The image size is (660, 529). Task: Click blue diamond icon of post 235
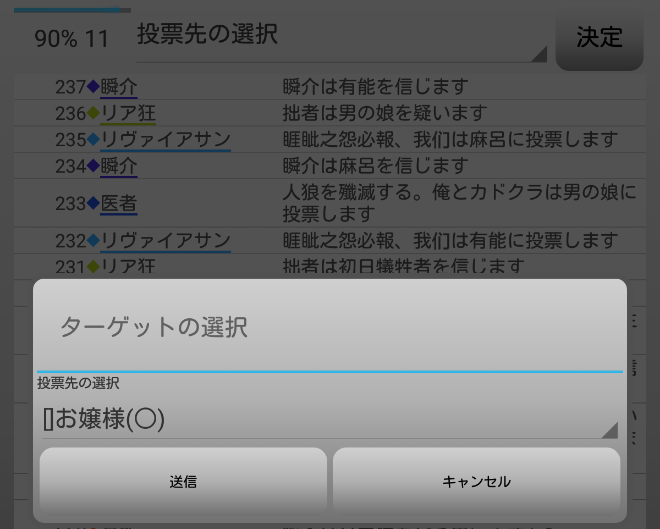pos(93,139)
